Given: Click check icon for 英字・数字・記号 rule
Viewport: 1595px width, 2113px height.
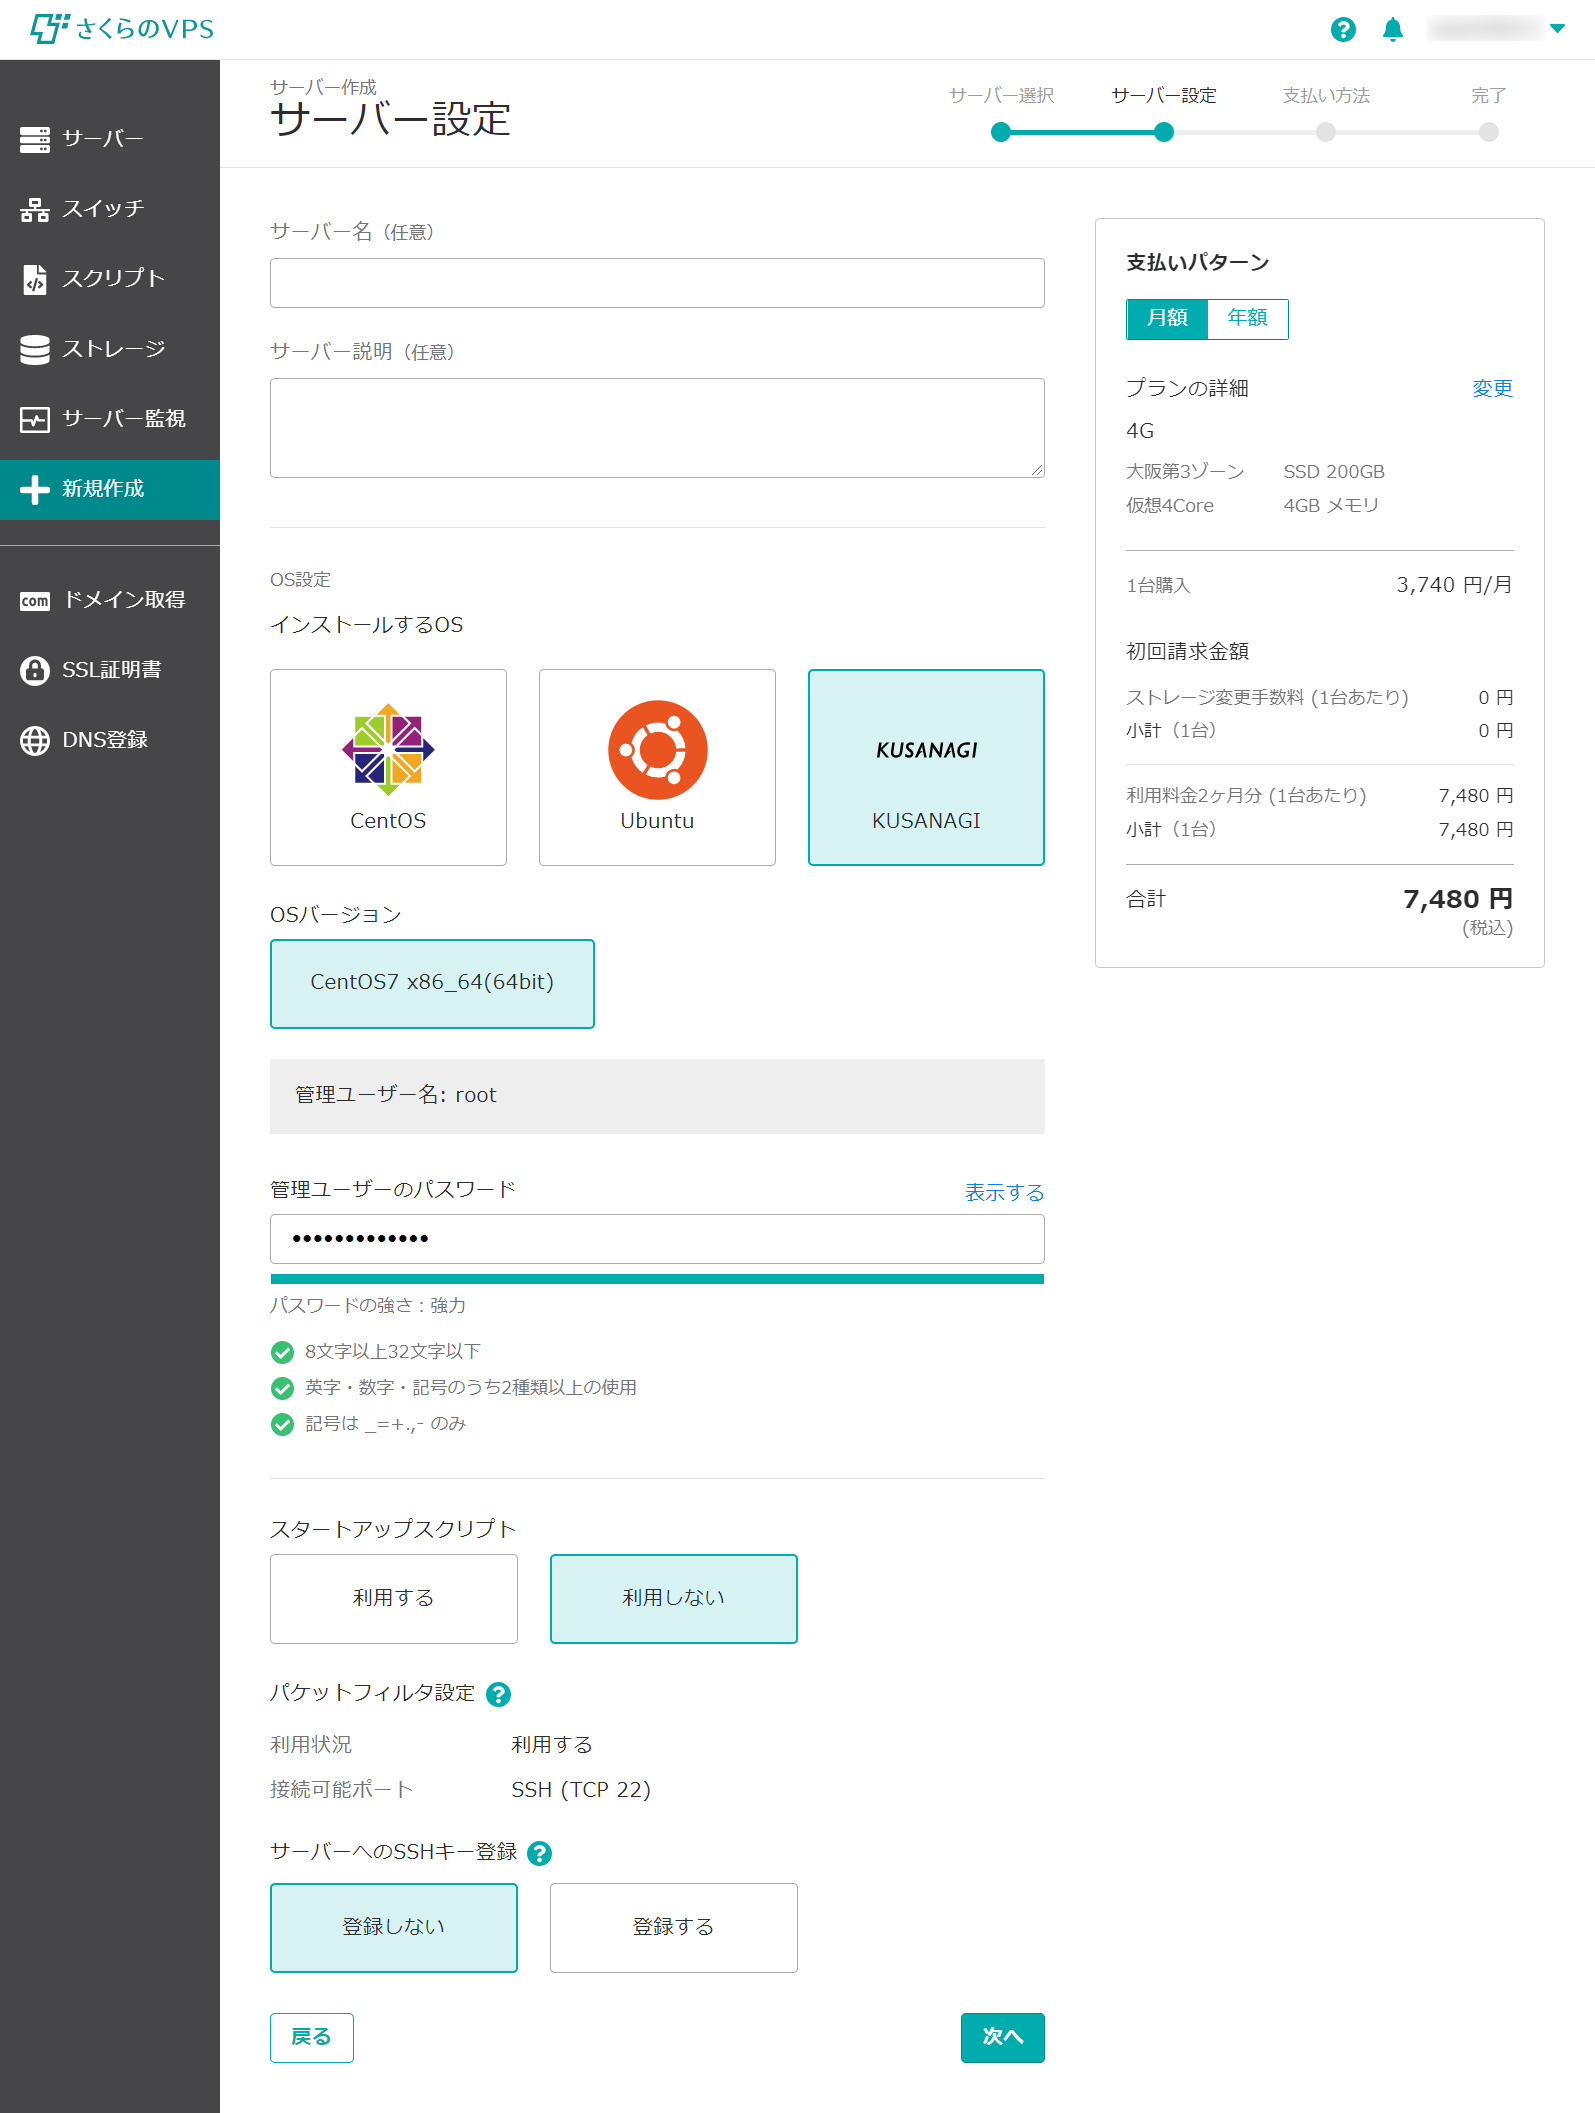Looking at the screenshot, I should coord(282,1388).
